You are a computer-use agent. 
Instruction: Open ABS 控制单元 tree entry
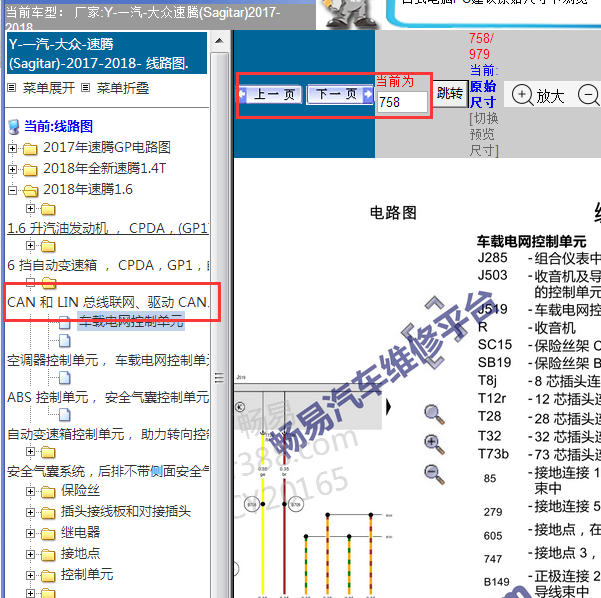108,398
